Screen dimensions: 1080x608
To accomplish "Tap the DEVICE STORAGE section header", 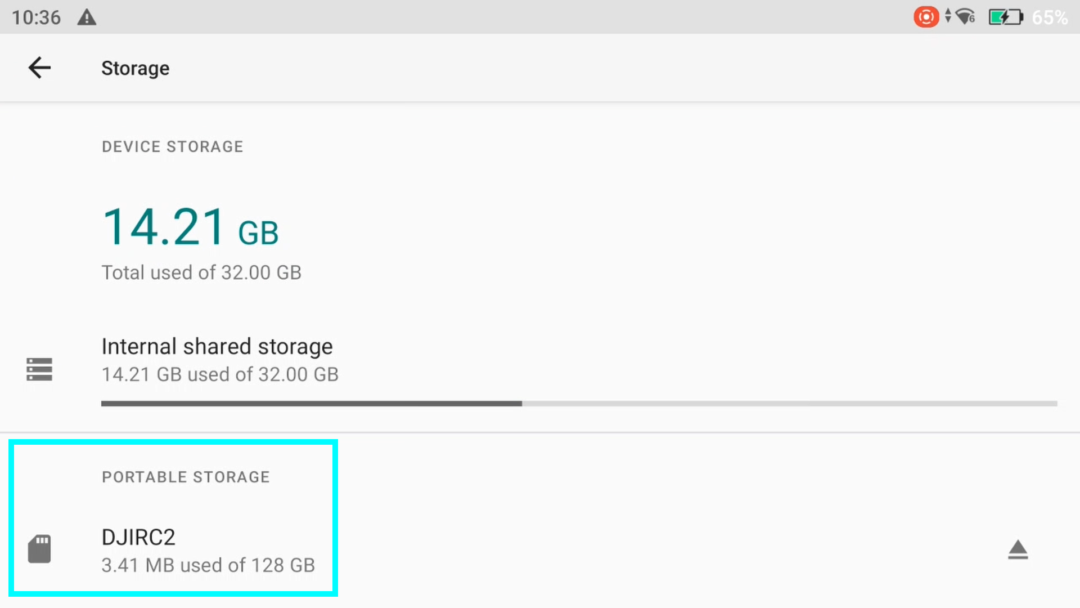I will coord(172,146).
